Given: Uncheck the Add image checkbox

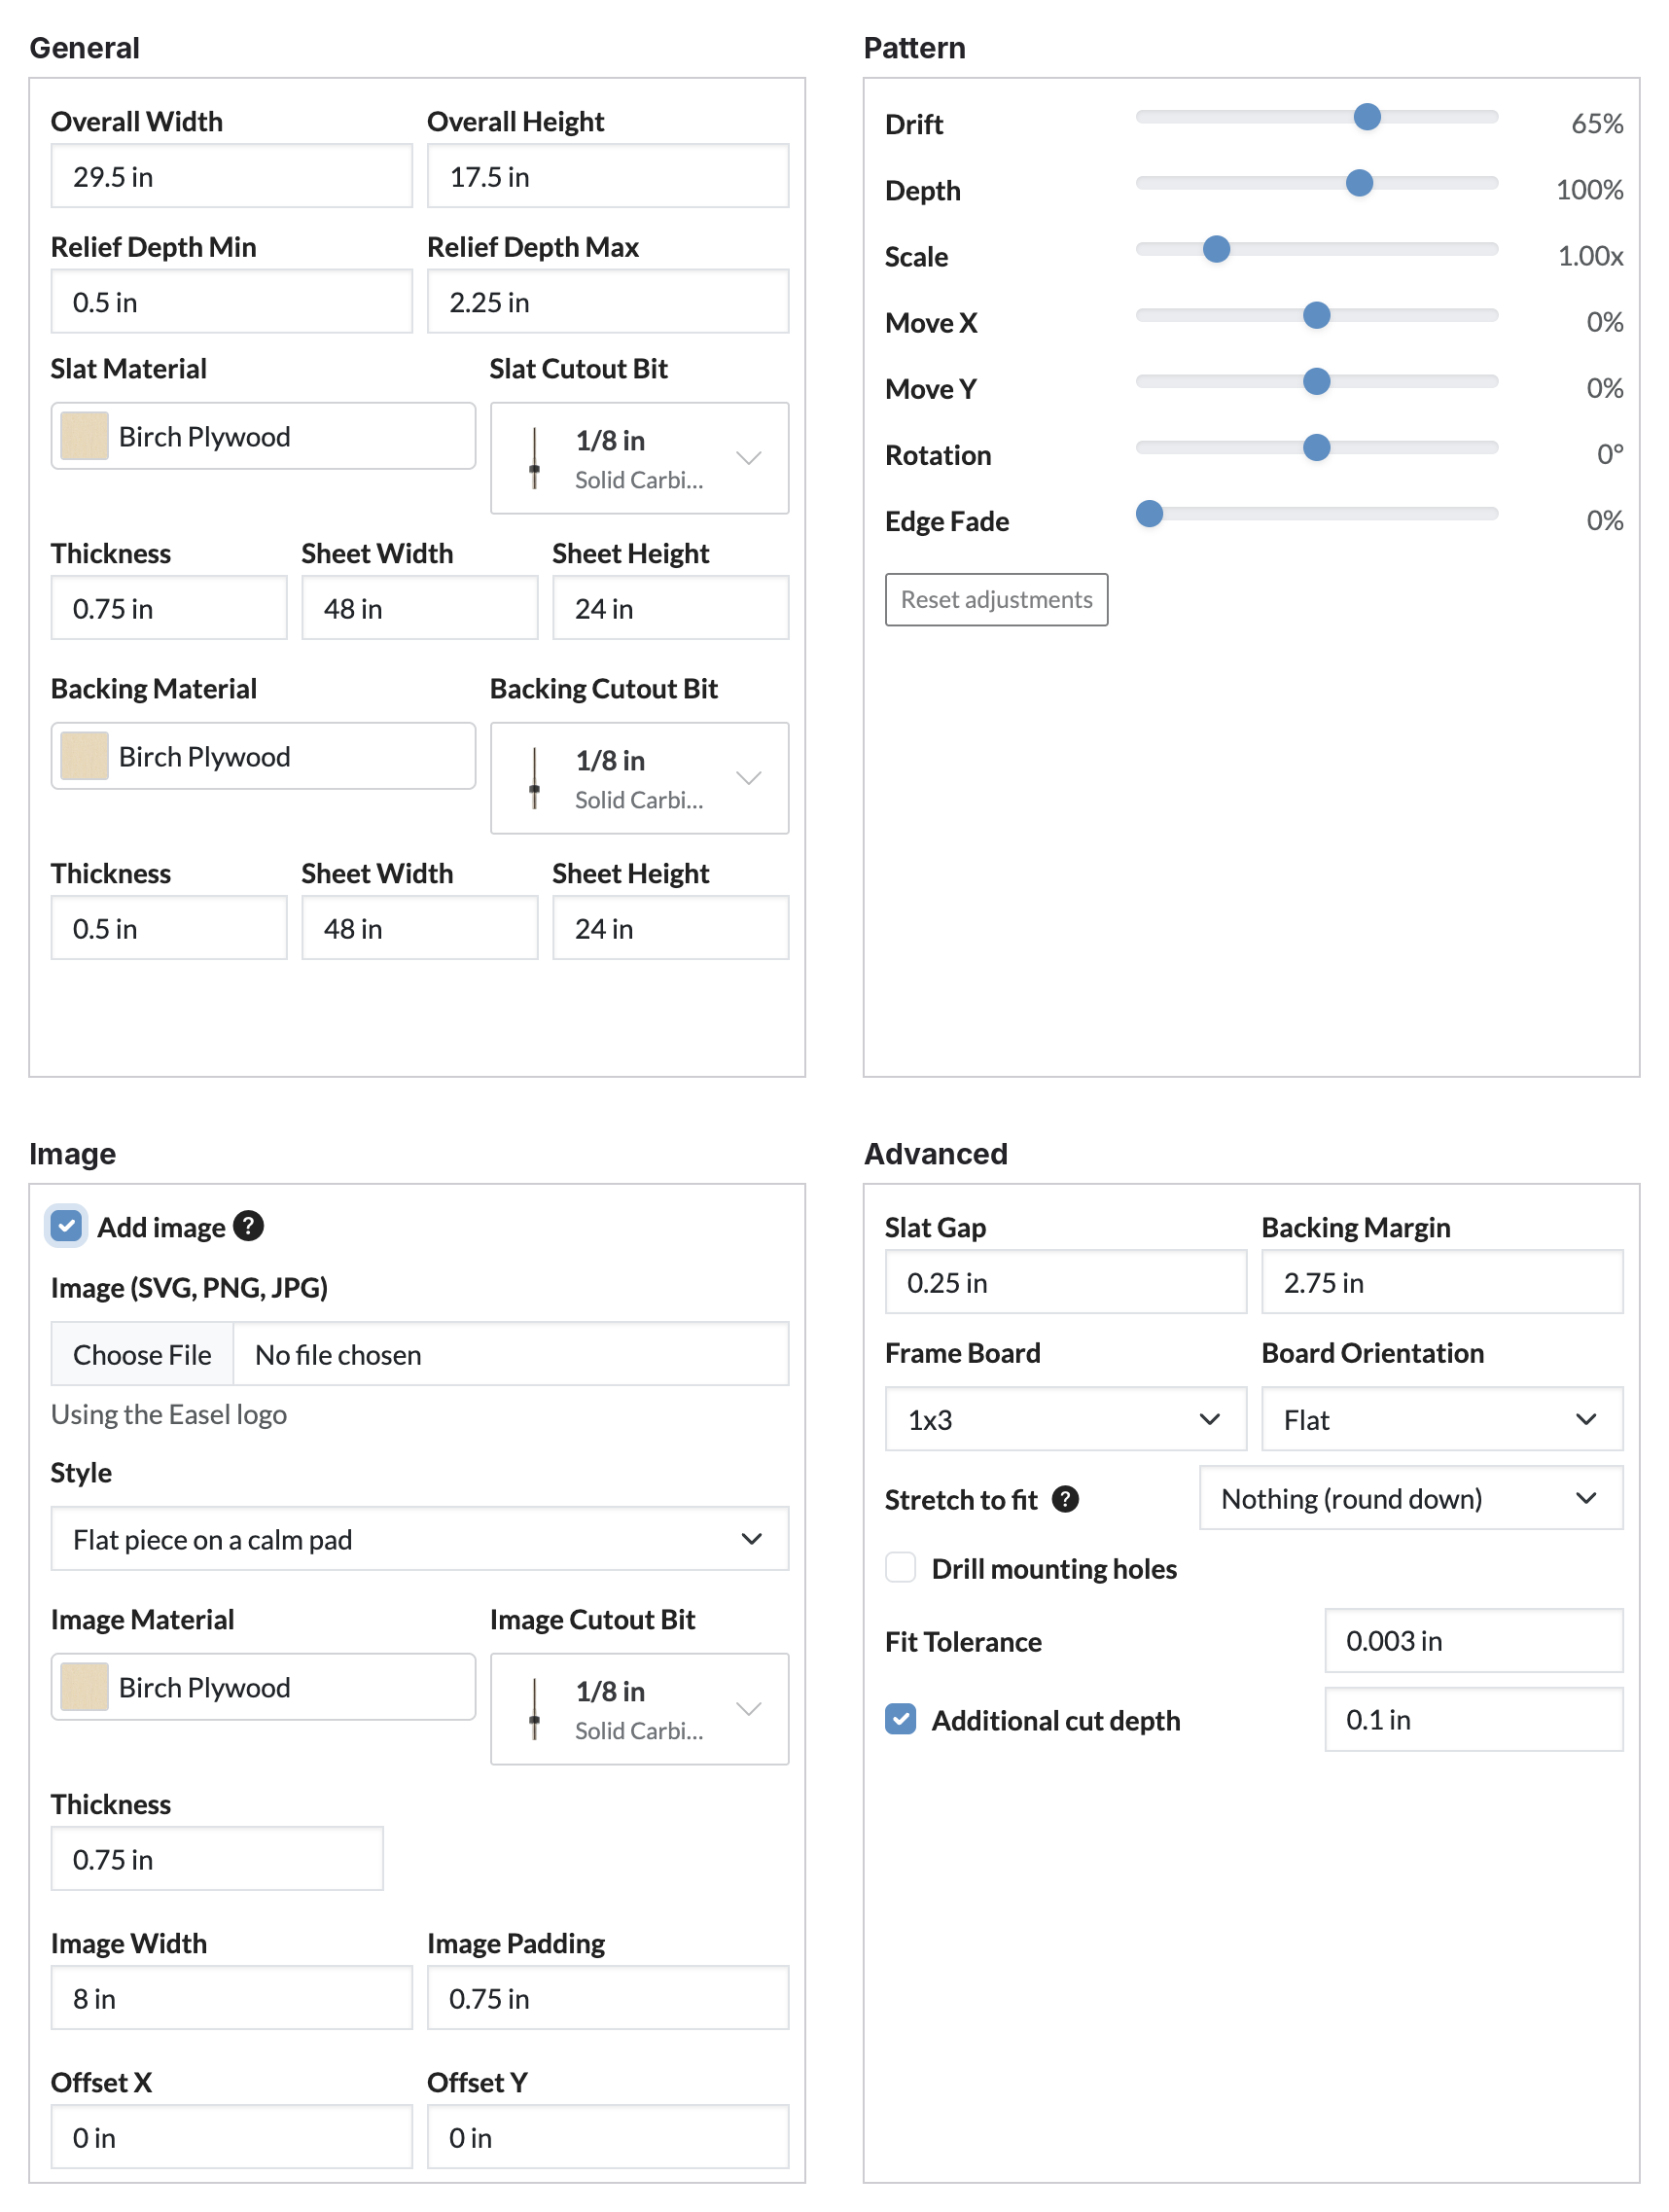Looking at the screenshot, I should (x=66, y=1225).
